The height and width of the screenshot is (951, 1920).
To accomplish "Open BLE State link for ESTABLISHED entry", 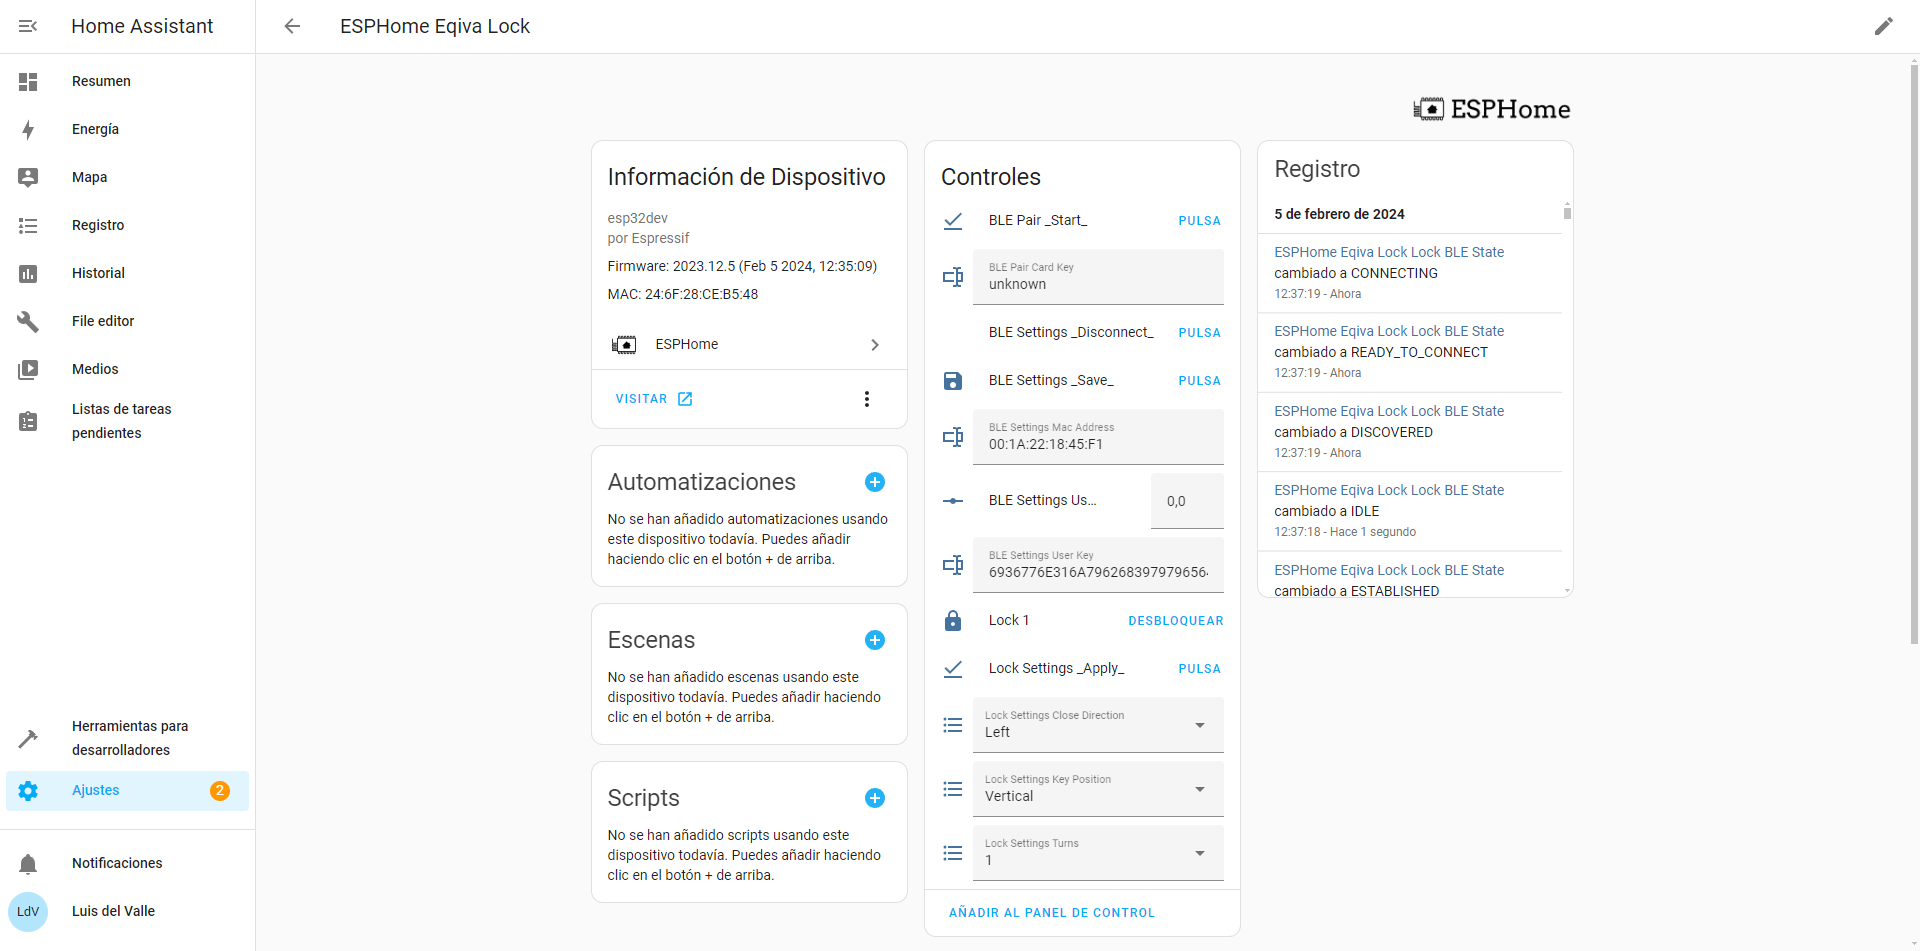I will tap(1389, 570).
